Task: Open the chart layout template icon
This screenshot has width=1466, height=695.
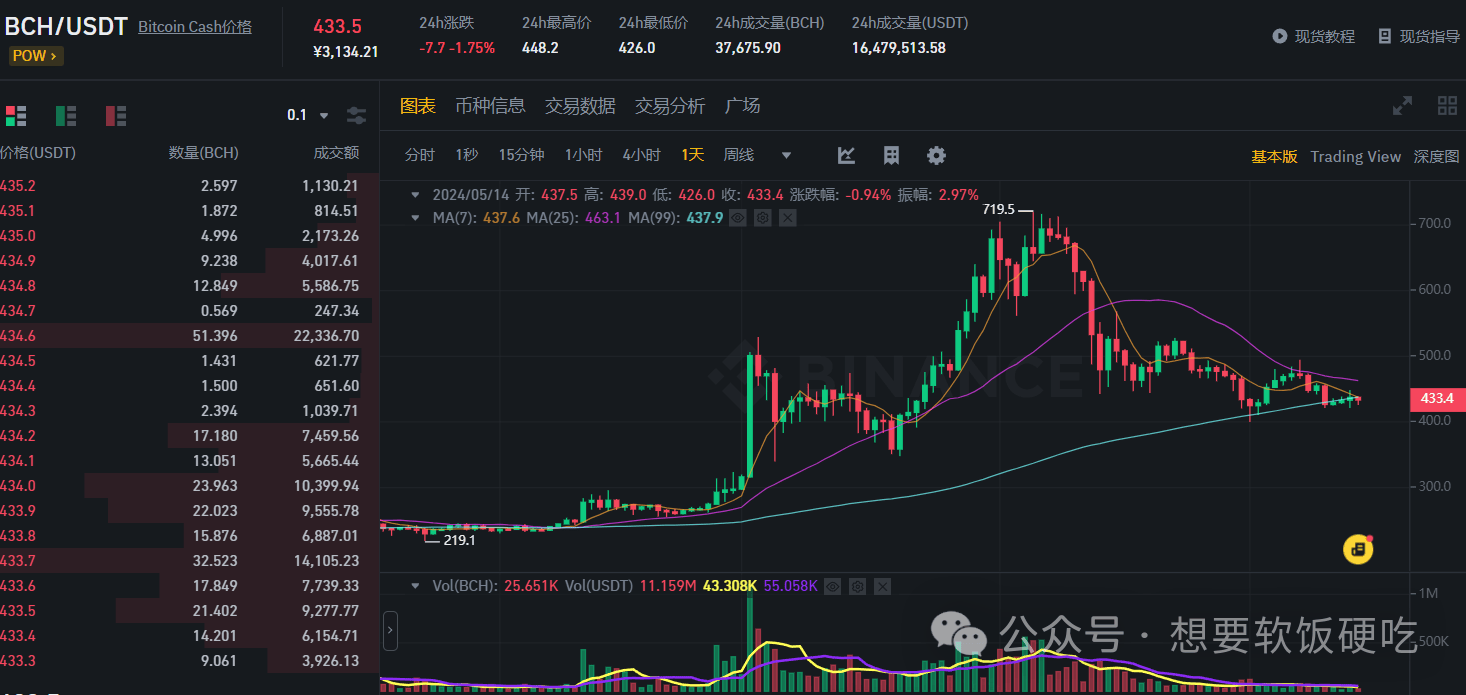Action: click(x=891, y=155)
